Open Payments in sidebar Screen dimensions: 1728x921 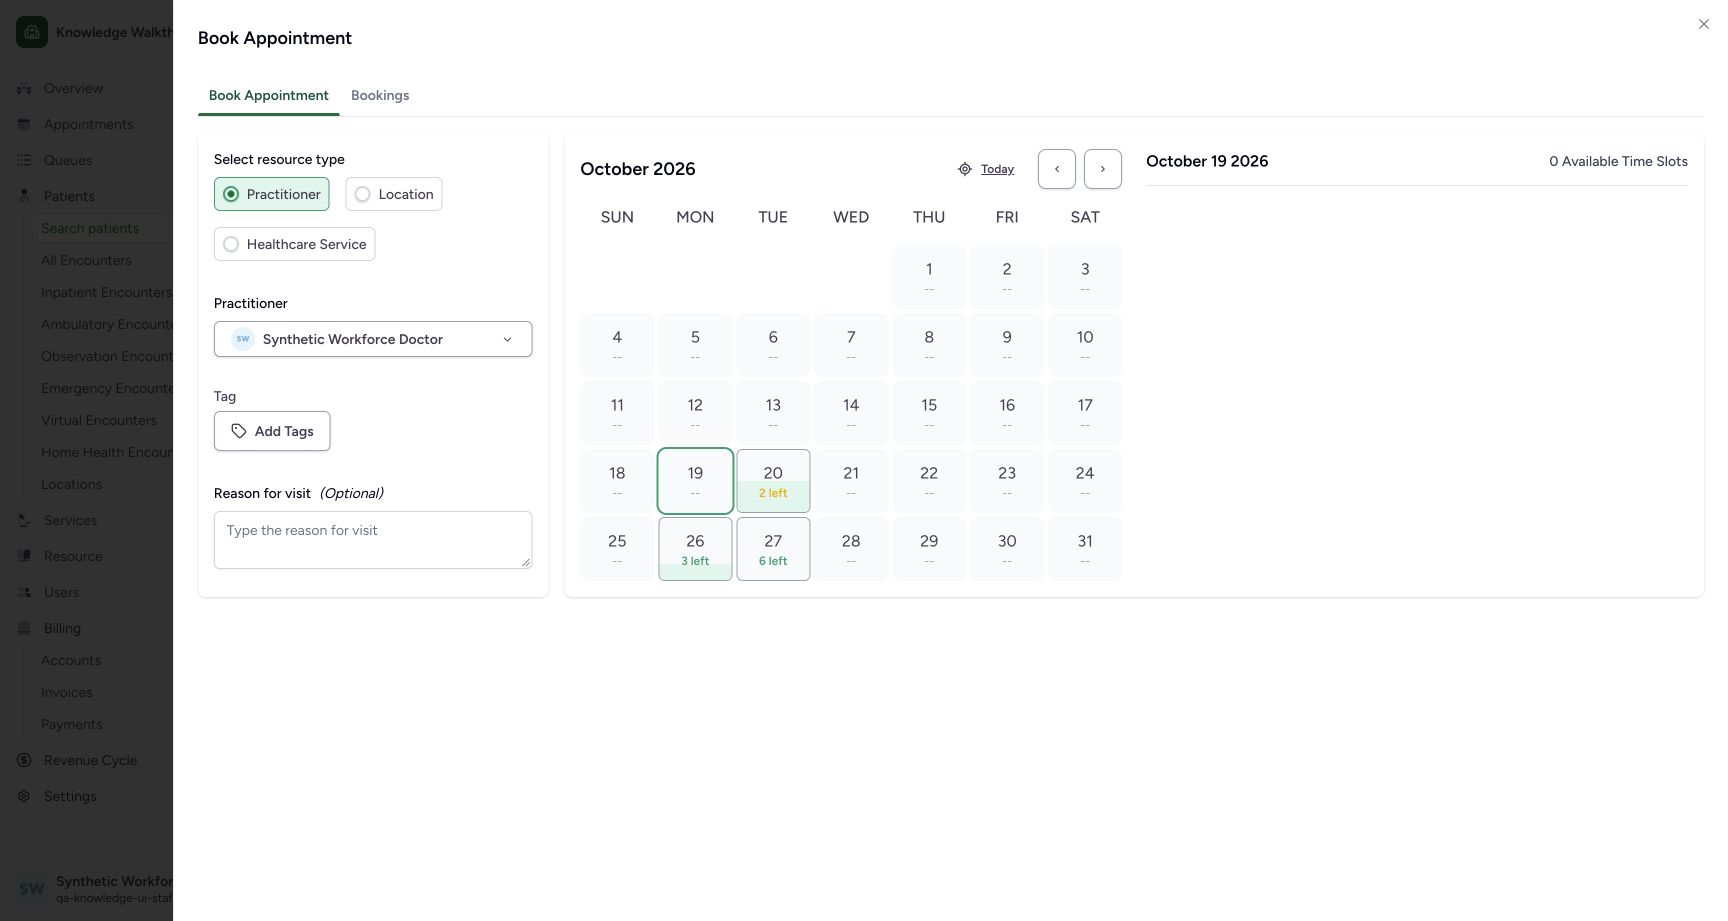(72, 724)
